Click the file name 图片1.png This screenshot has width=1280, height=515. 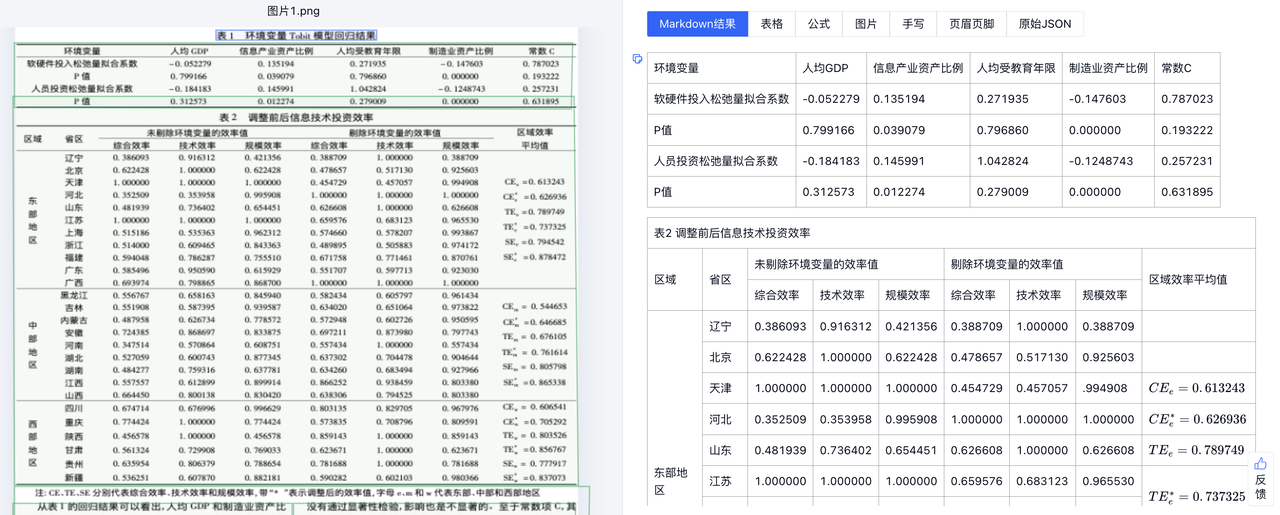point(294,10)
